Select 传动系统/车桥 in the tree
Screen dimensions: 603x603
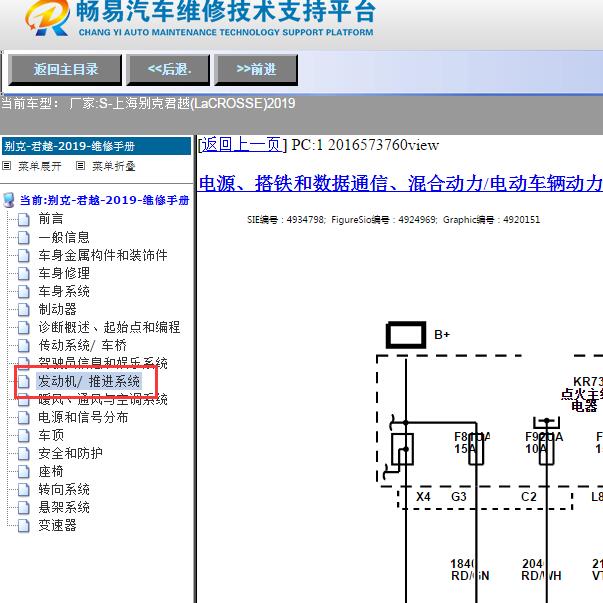click(82, 345)
